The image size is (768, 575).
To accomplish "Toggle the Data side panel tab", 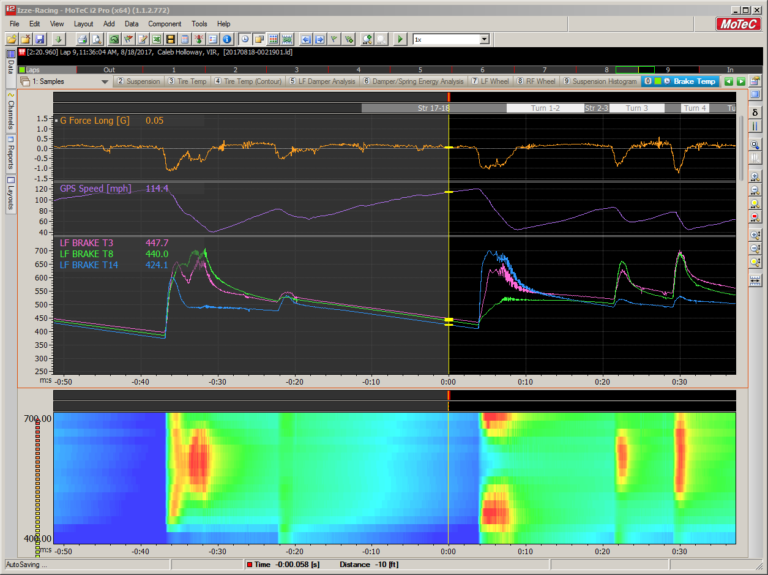I will [x=10, y=67].
